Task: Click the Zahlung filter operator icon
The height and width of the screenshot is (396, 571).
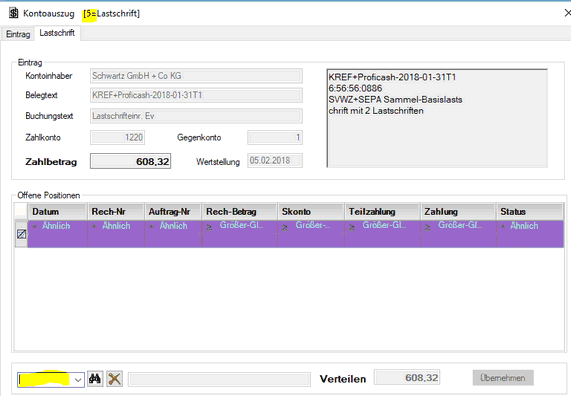Action: [x=428, y=227]
